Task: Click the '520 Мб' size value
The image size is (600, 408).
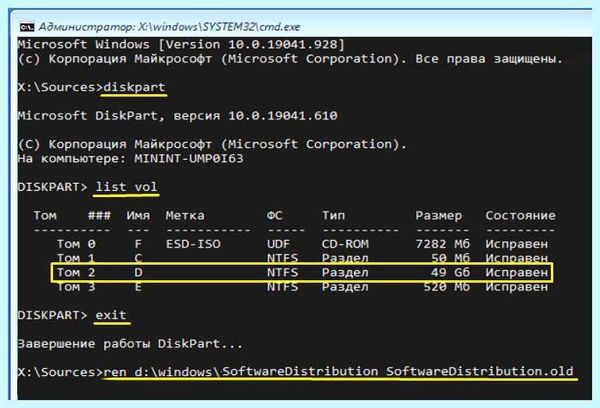Action: point(447,287)
